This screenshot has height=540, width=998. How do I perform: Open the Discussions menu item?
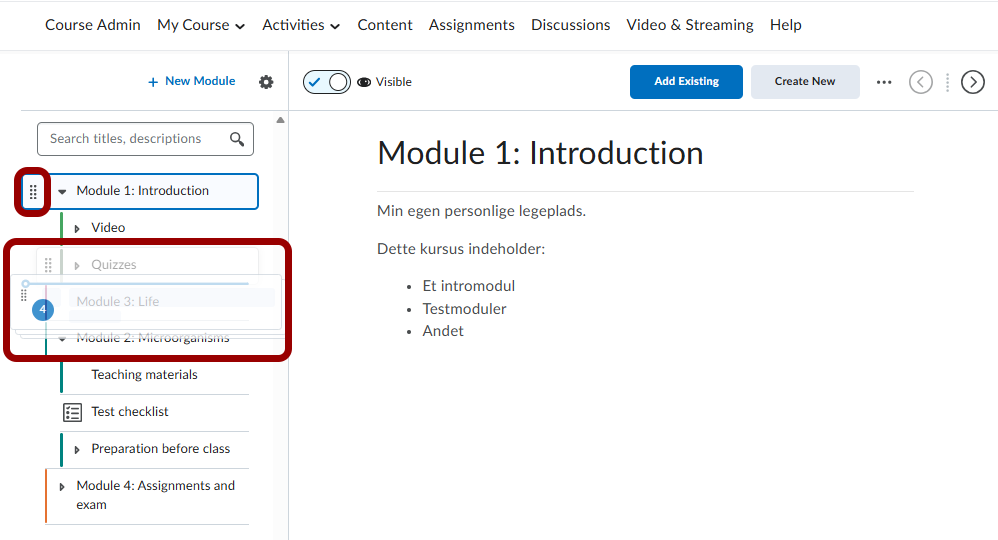pos(570,25)
